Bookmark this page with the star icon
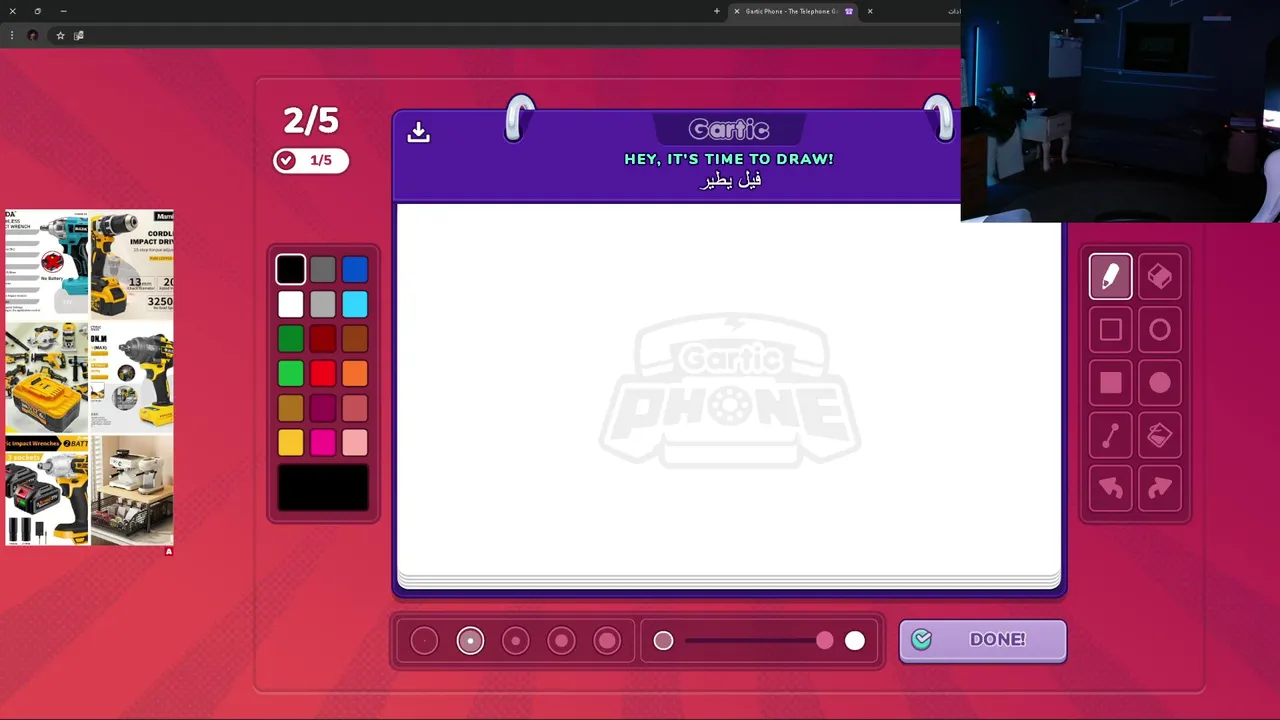This screenshot has width=1280, height=720. [60, 35]
